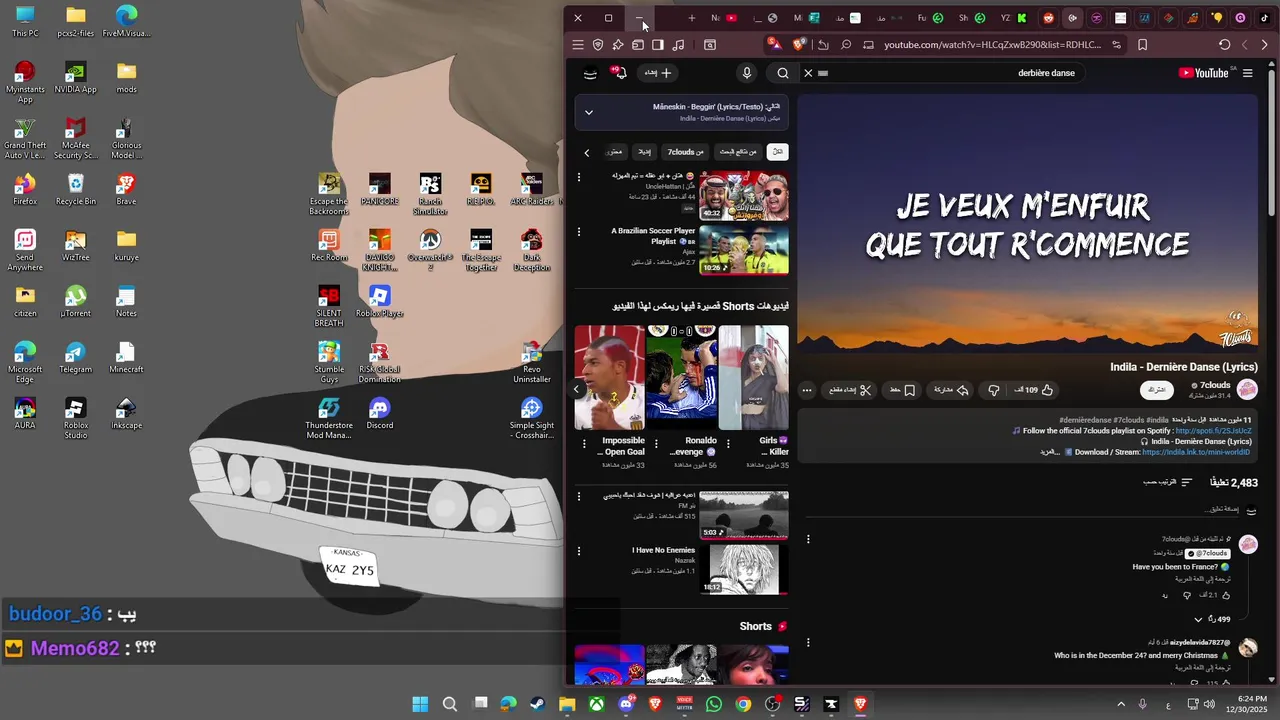Click the lyrics video player area

click(x=1027, y=224)
